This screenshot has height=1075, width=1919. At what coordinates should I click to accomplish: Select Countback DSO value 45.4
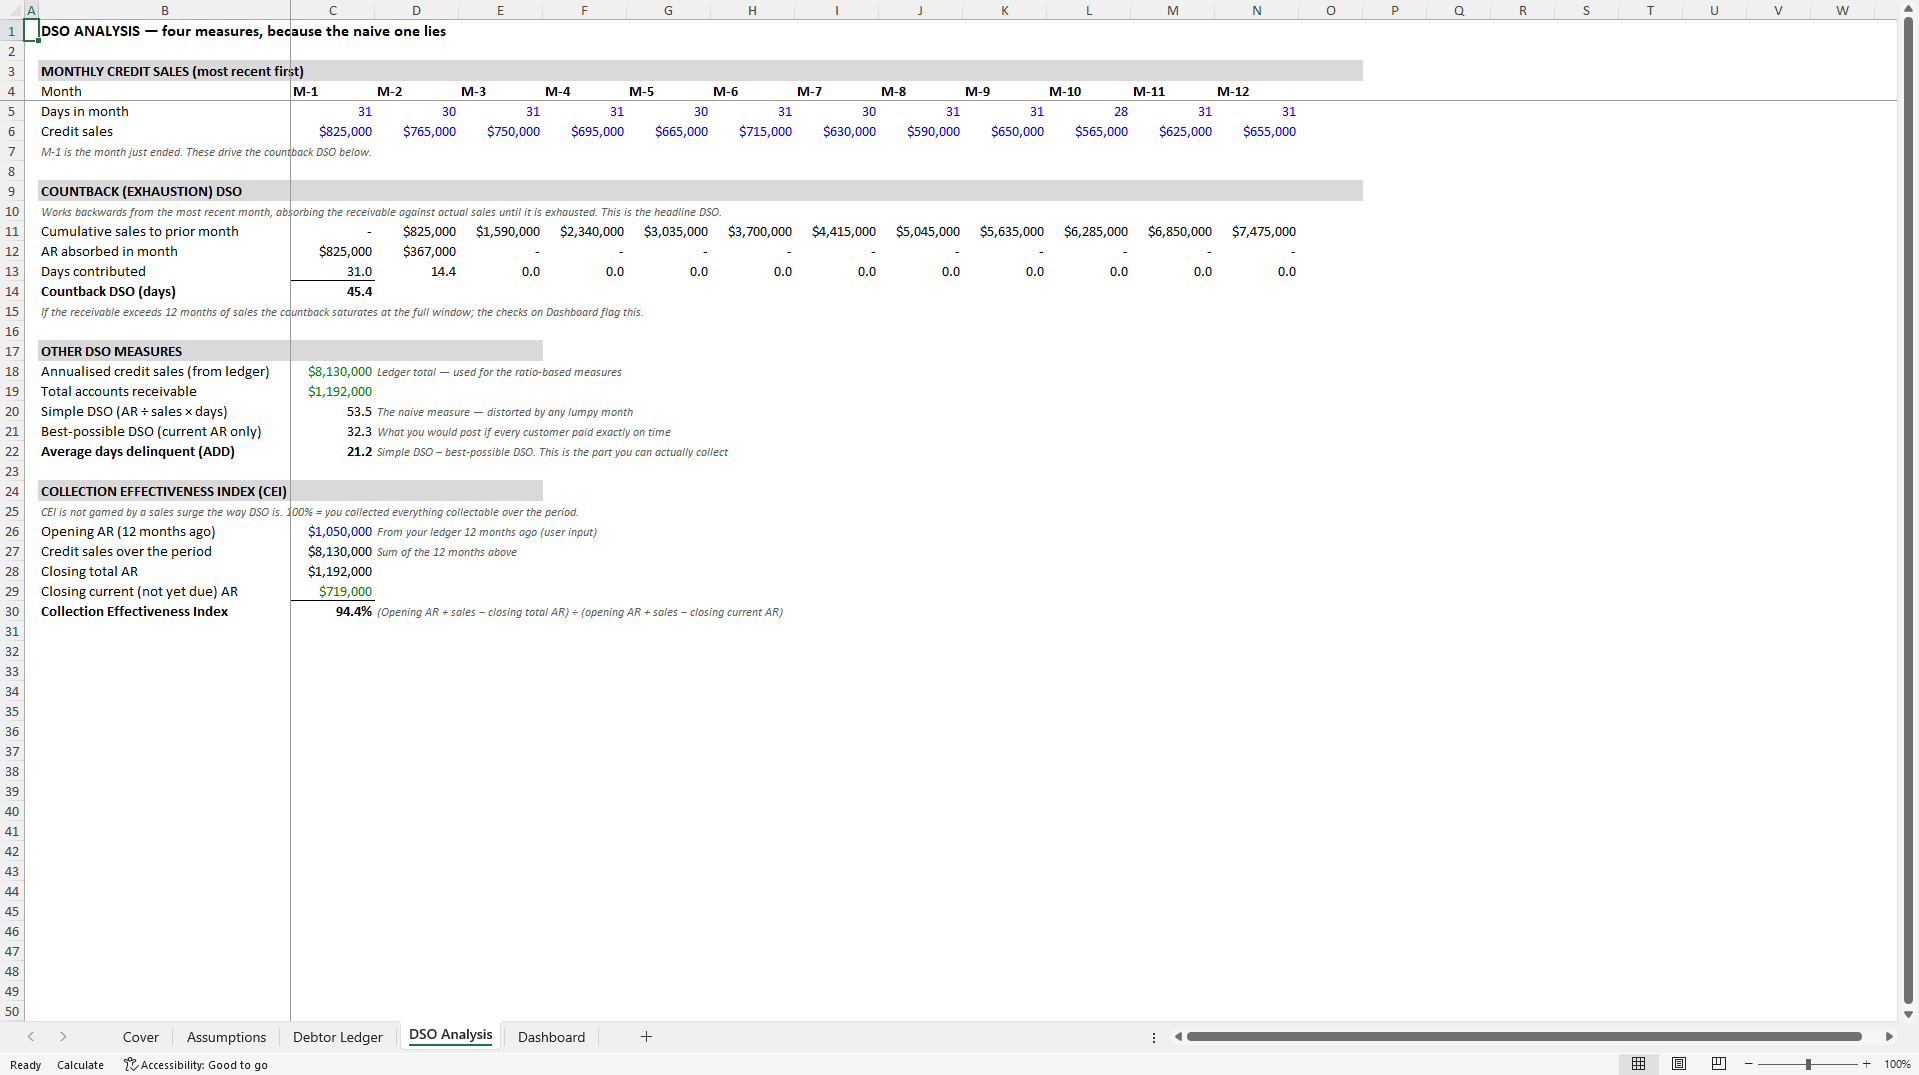(332, 291)
